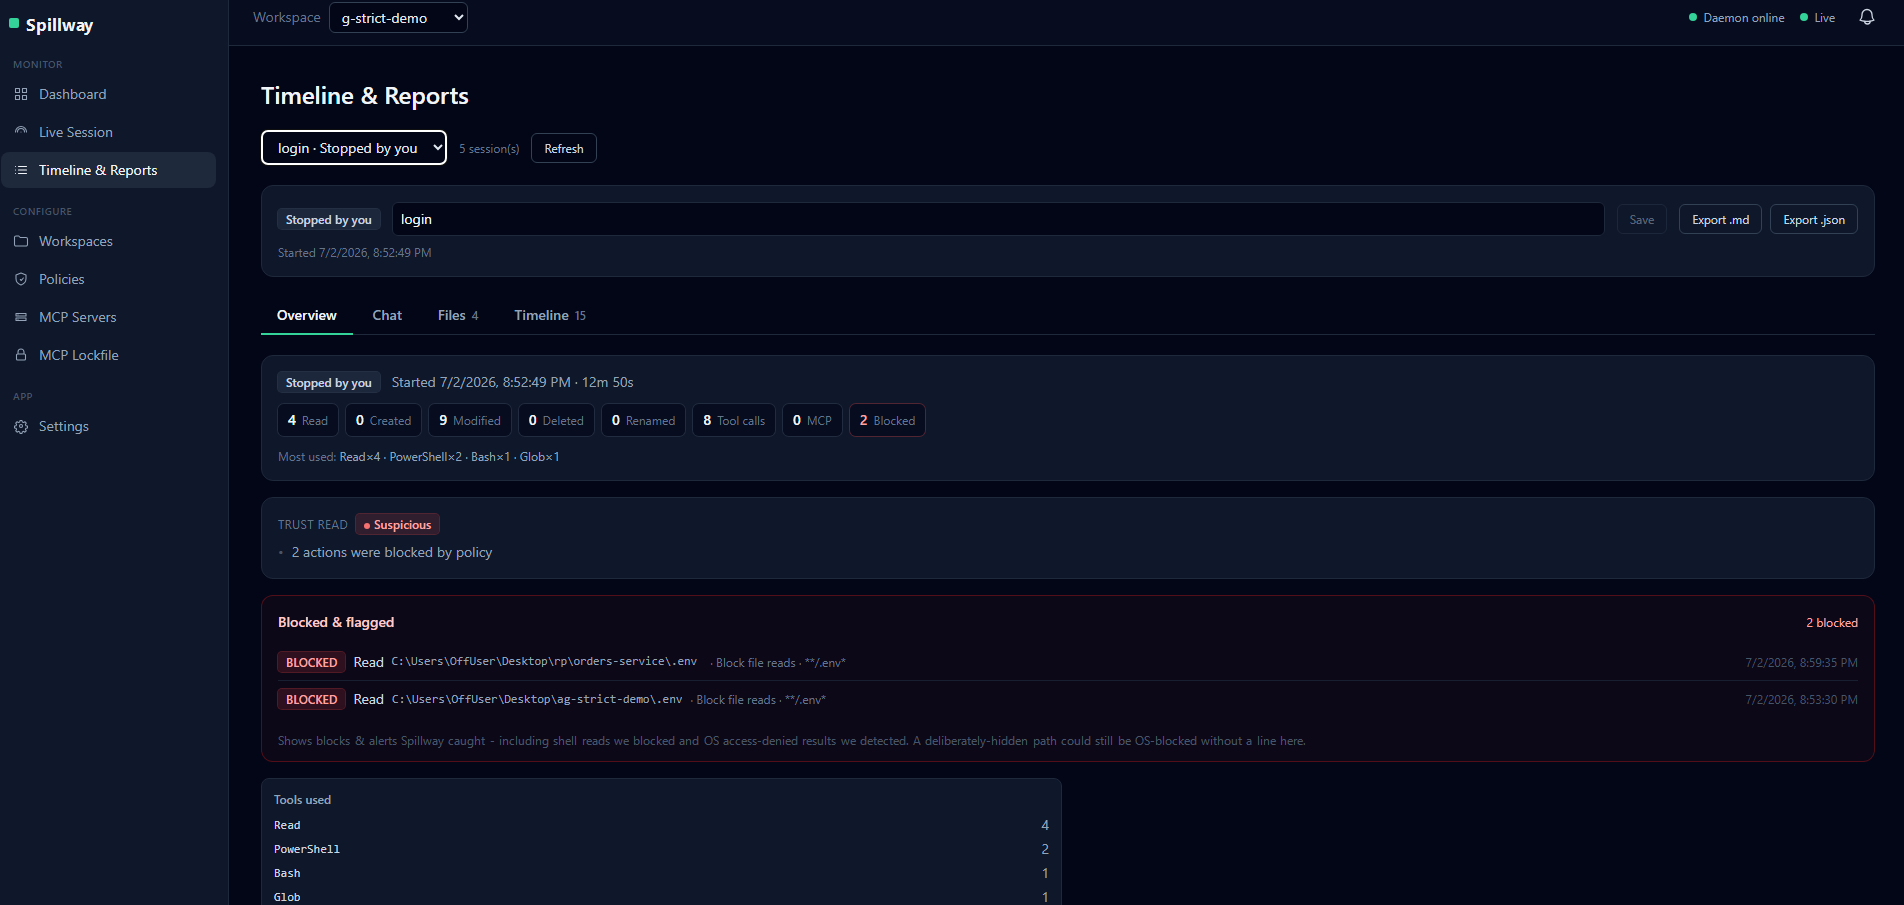
Task: Switch to the Timeline tab
Action: (x=550, y=315)
